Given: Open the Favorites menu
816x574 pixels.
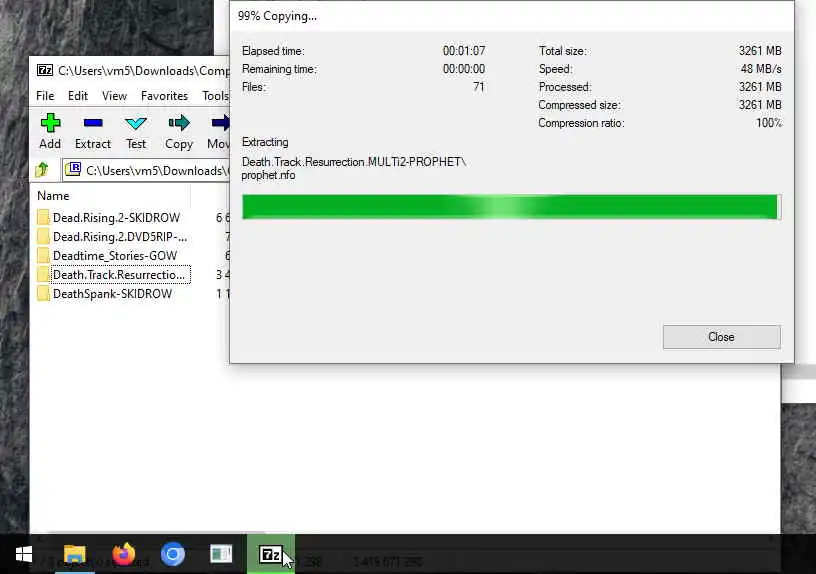Looking at the screenshot, I should point(164,96).
